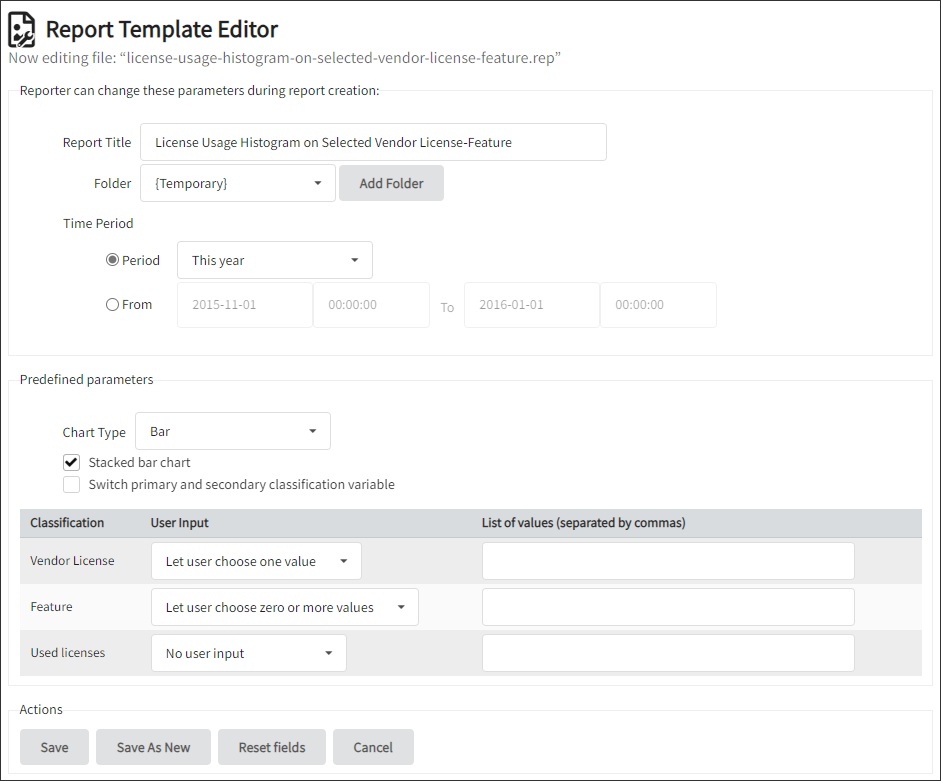Open the Folder dropdown showing {Temporary}
The image size is (941, 781).
point(237,183)
